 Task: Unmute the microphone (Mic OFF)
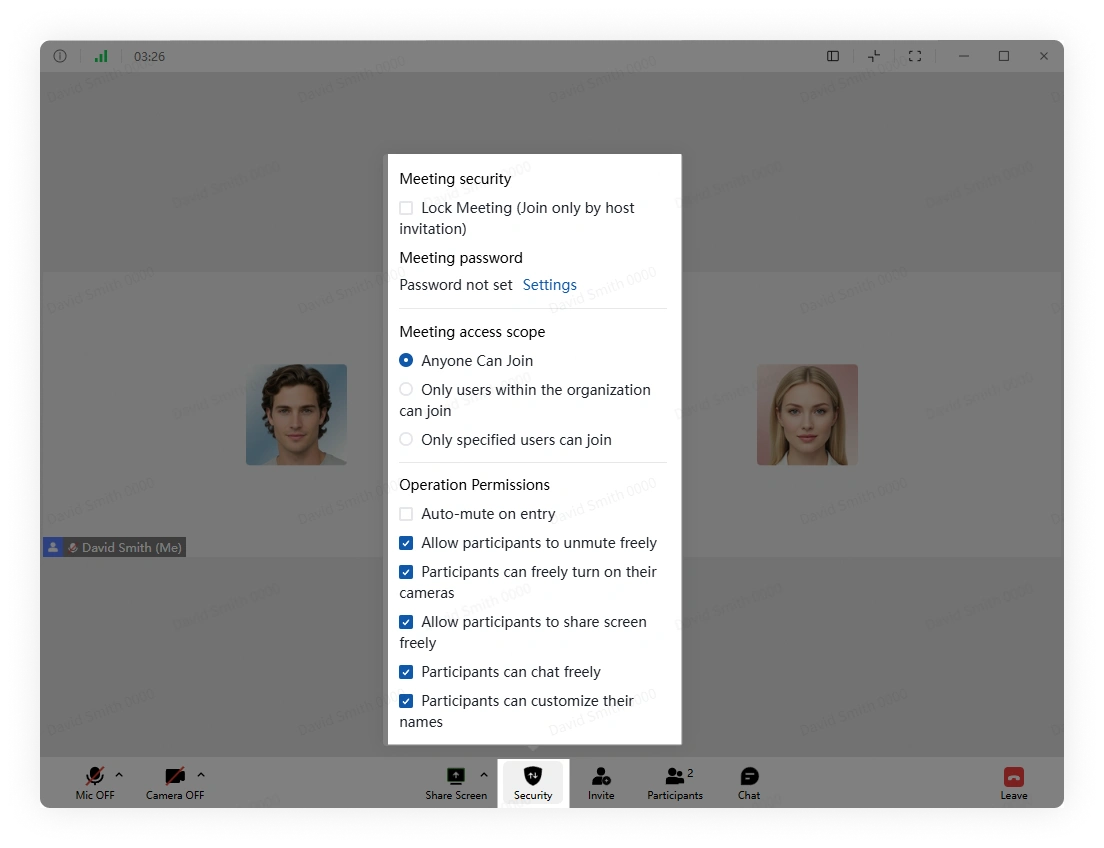(95, 783)
